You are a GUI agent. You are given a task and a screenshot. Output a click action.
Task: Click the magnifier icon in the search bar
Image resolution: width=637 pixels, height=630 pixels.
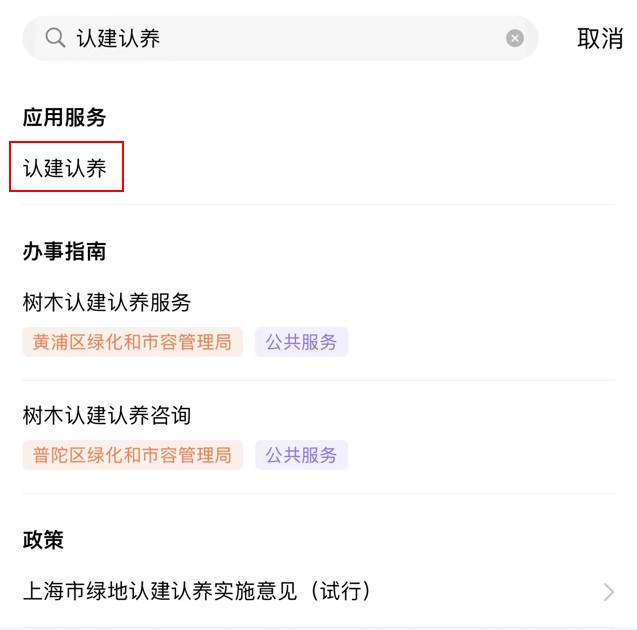55,38
